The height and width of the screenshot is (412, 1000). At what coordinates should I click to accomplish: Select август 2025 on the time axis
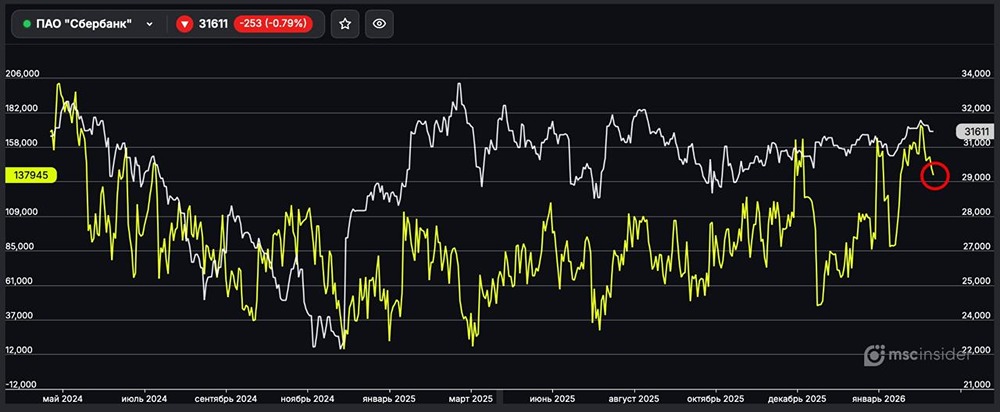(634, 399)
